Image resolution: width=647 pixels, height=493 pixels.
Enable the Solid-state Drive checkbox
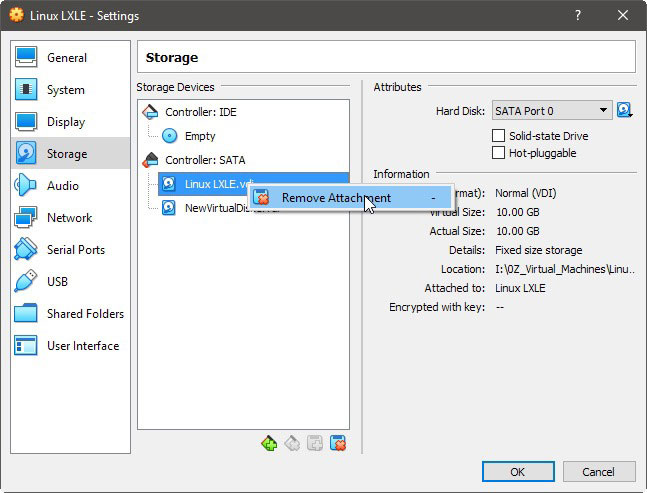coord(498,136)
